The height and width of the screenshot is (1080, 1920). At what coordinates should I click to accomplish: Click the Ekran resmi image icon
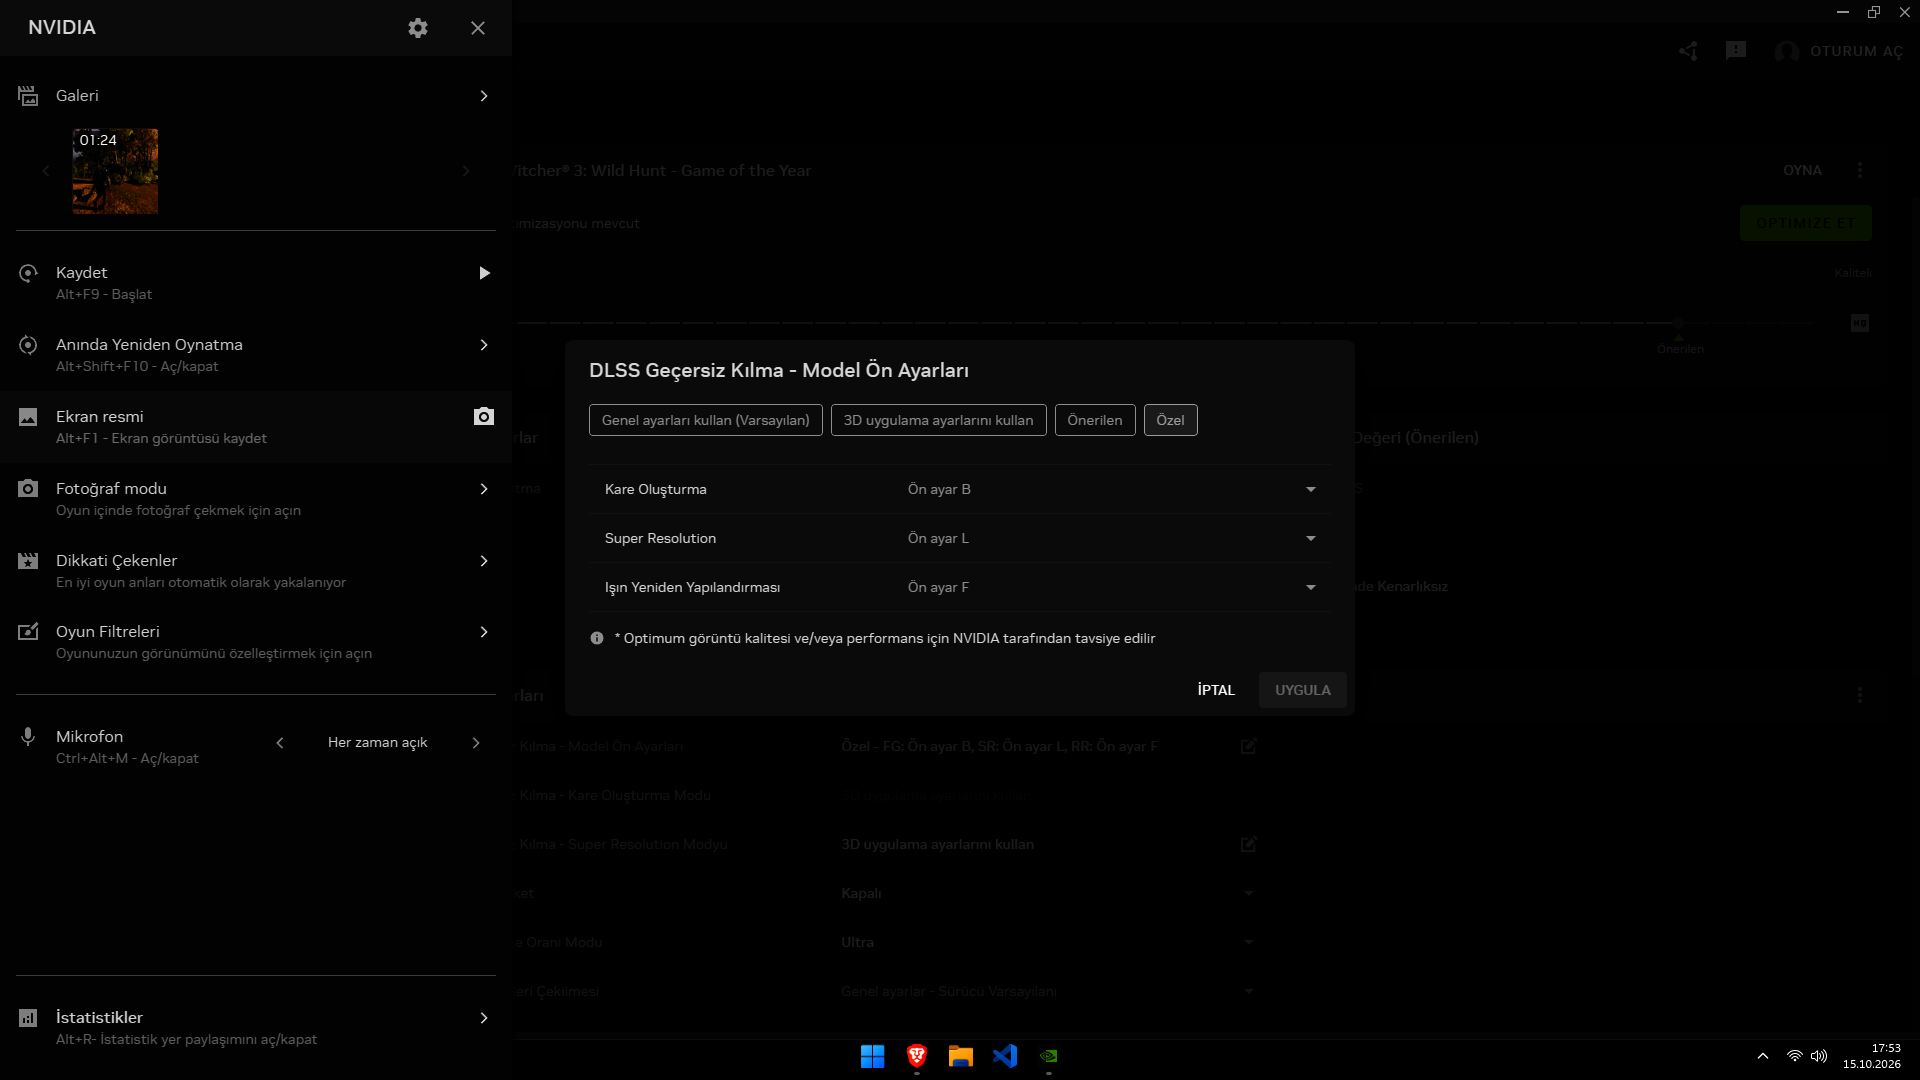coord(28,417)
